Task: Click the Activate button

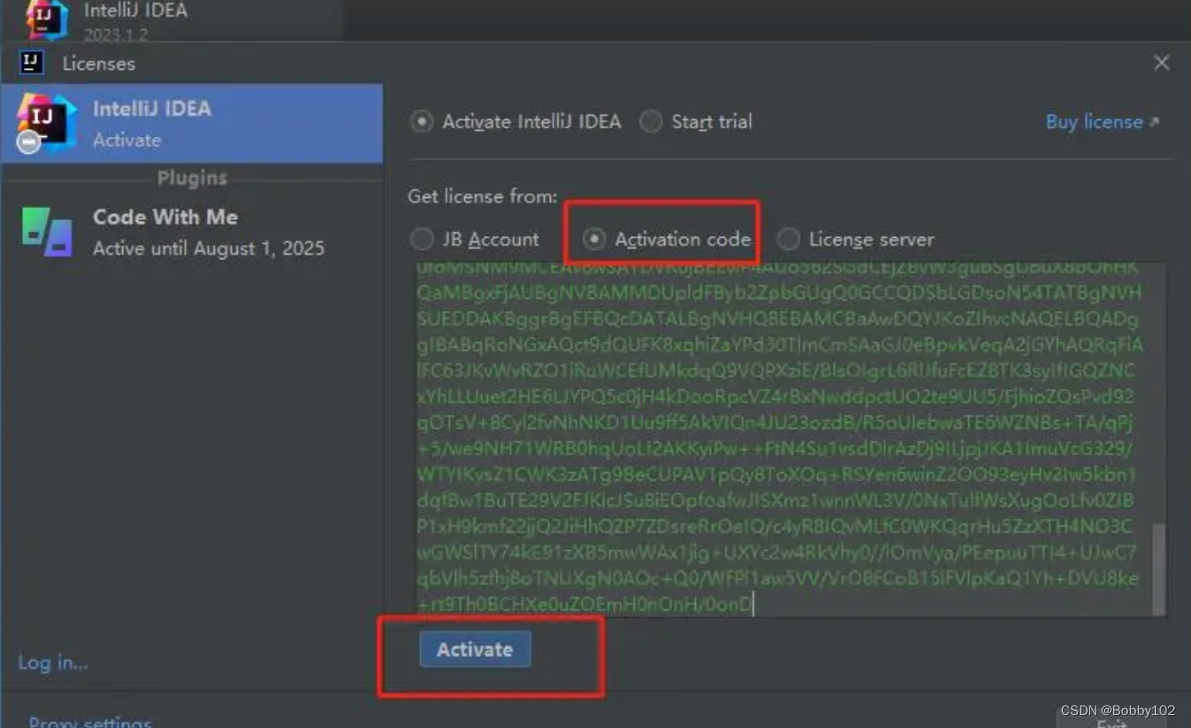Action: coord(475,649)
